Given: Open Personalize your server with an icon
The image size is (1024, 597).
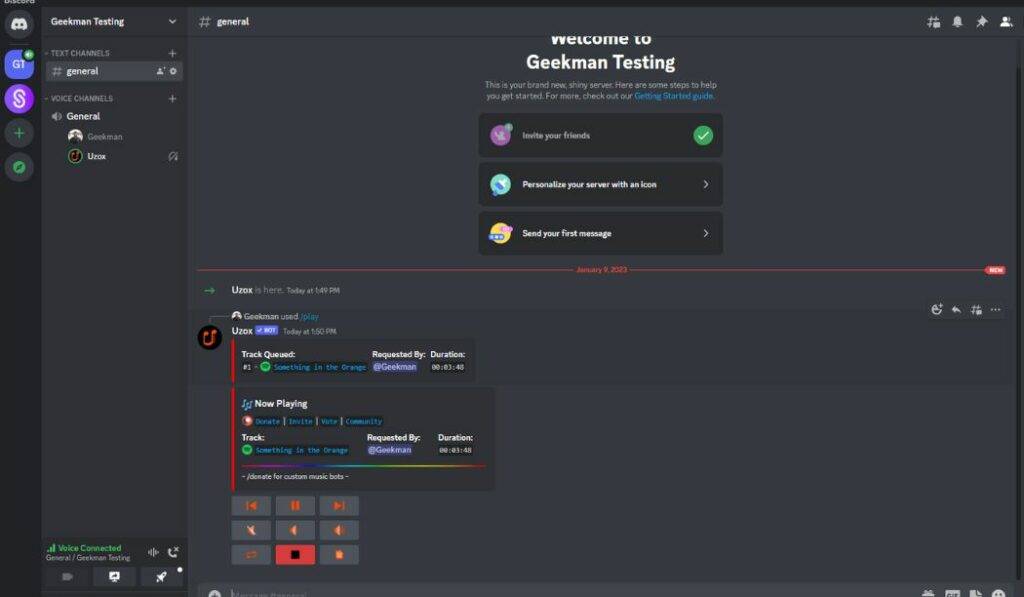Looking at the screenshot, I should [x=600, y=184].
